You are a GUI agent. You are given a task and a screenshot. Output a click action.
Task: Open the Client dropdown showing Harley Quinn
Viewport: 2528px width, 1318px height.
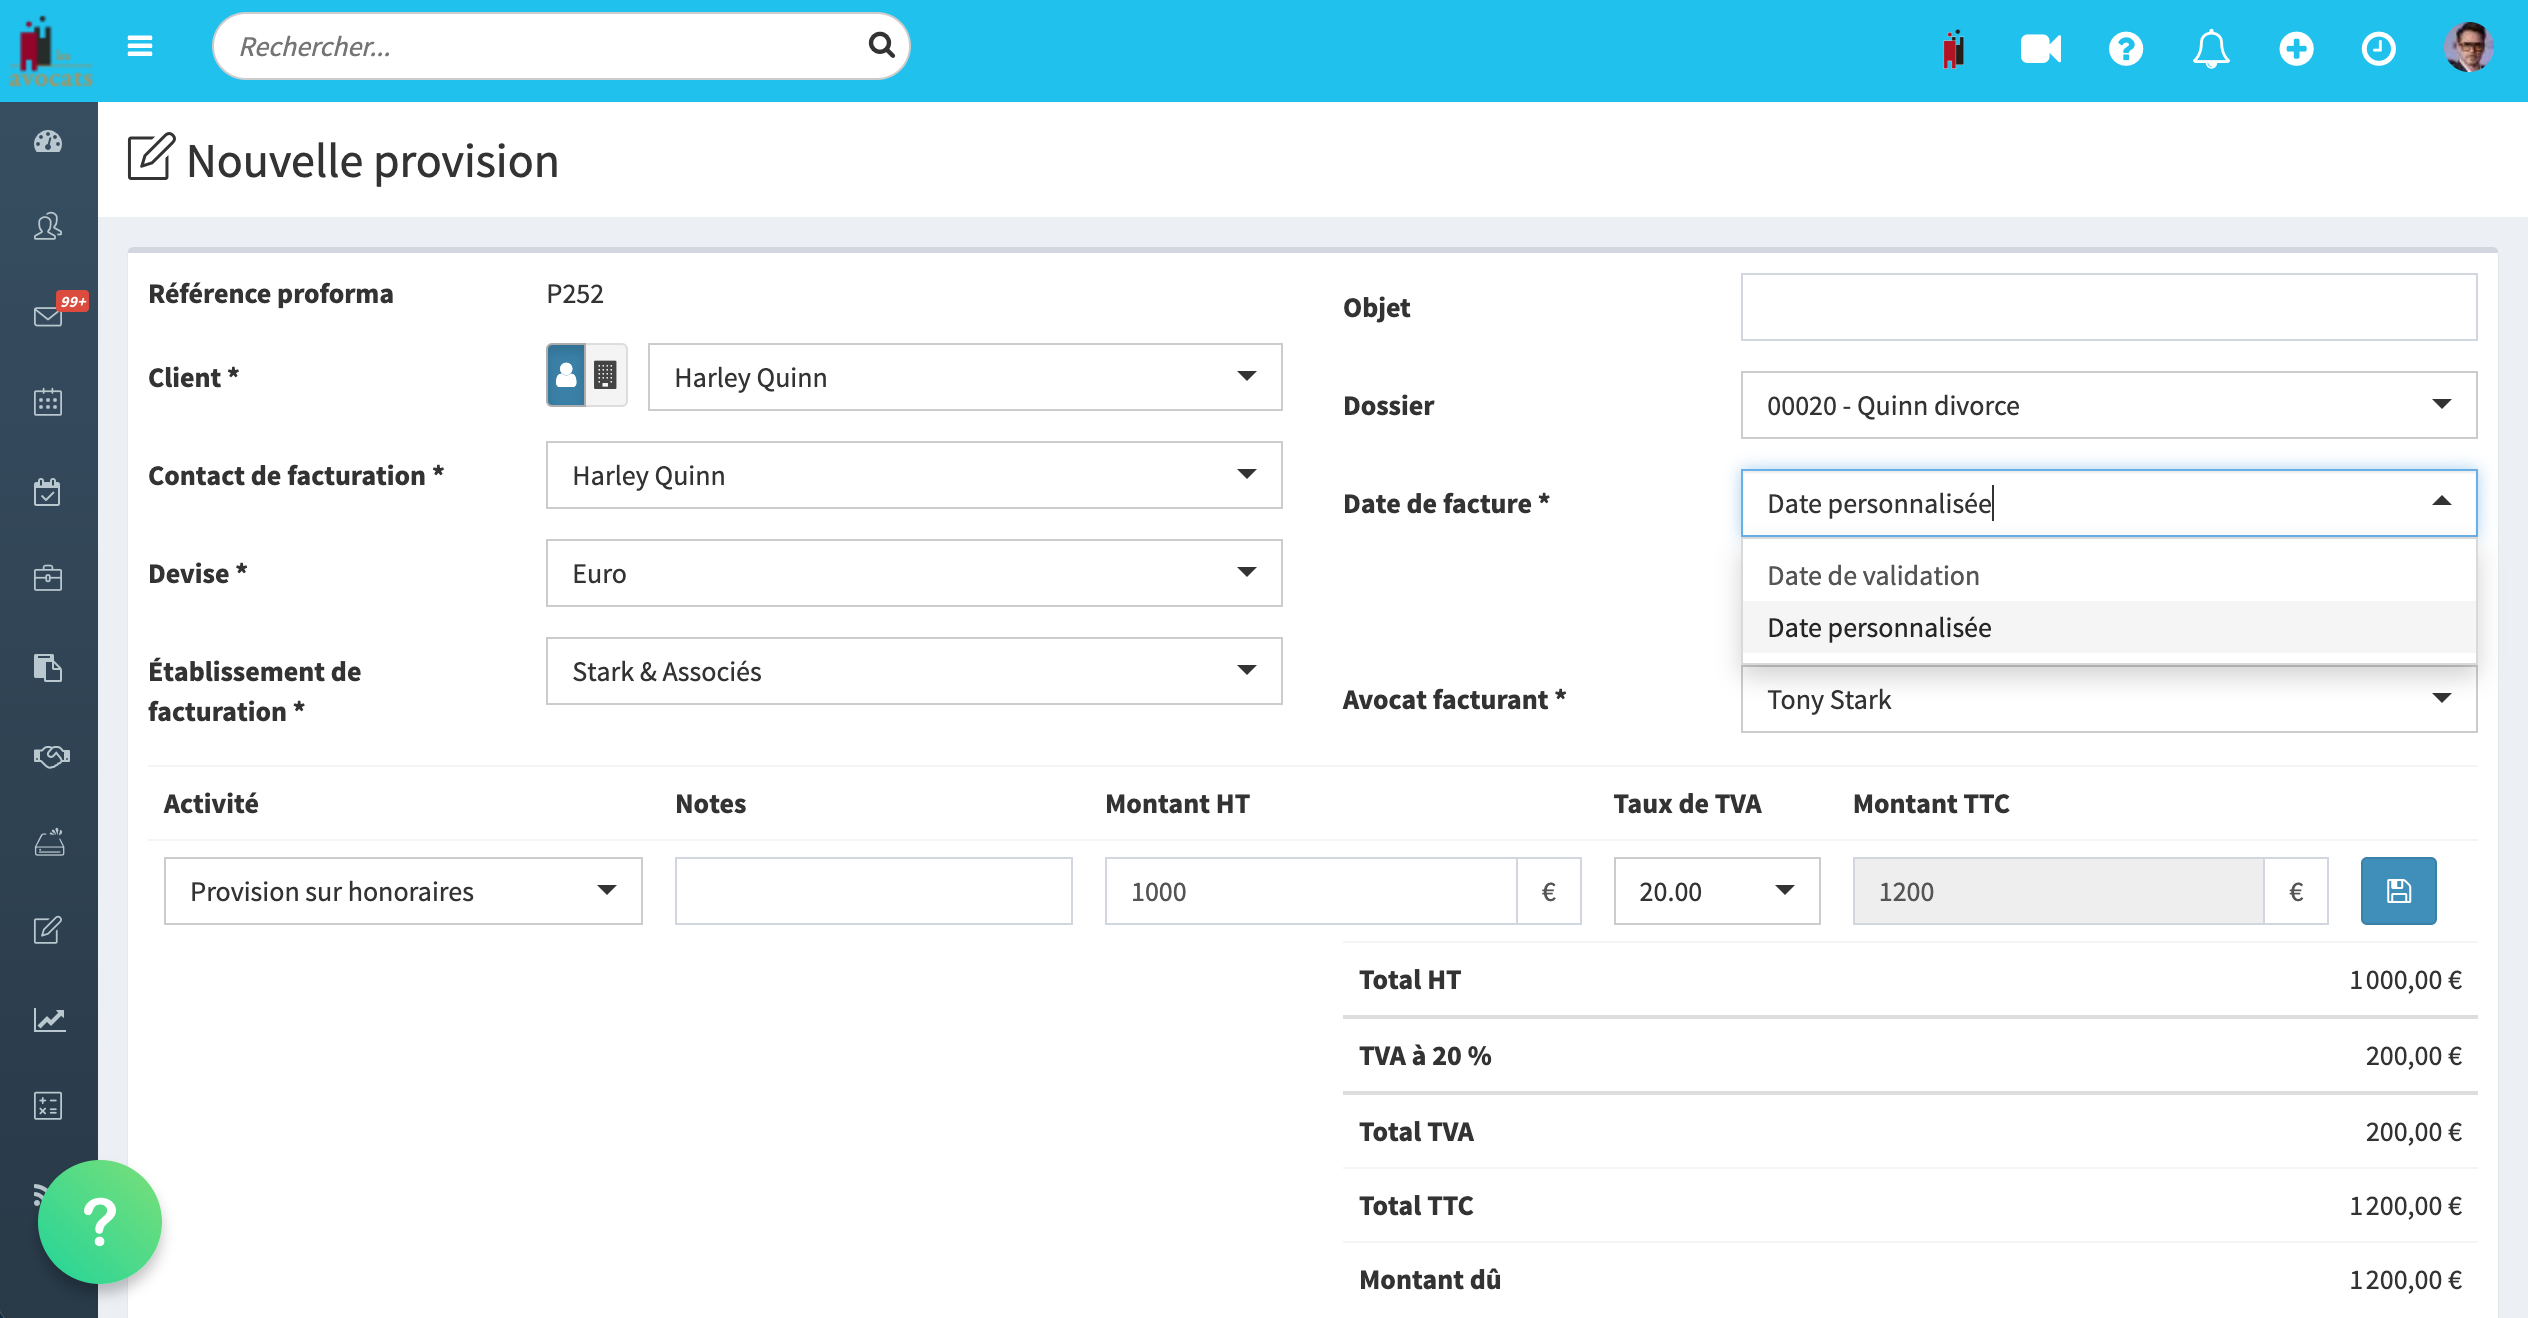click(x=965, y=377)
